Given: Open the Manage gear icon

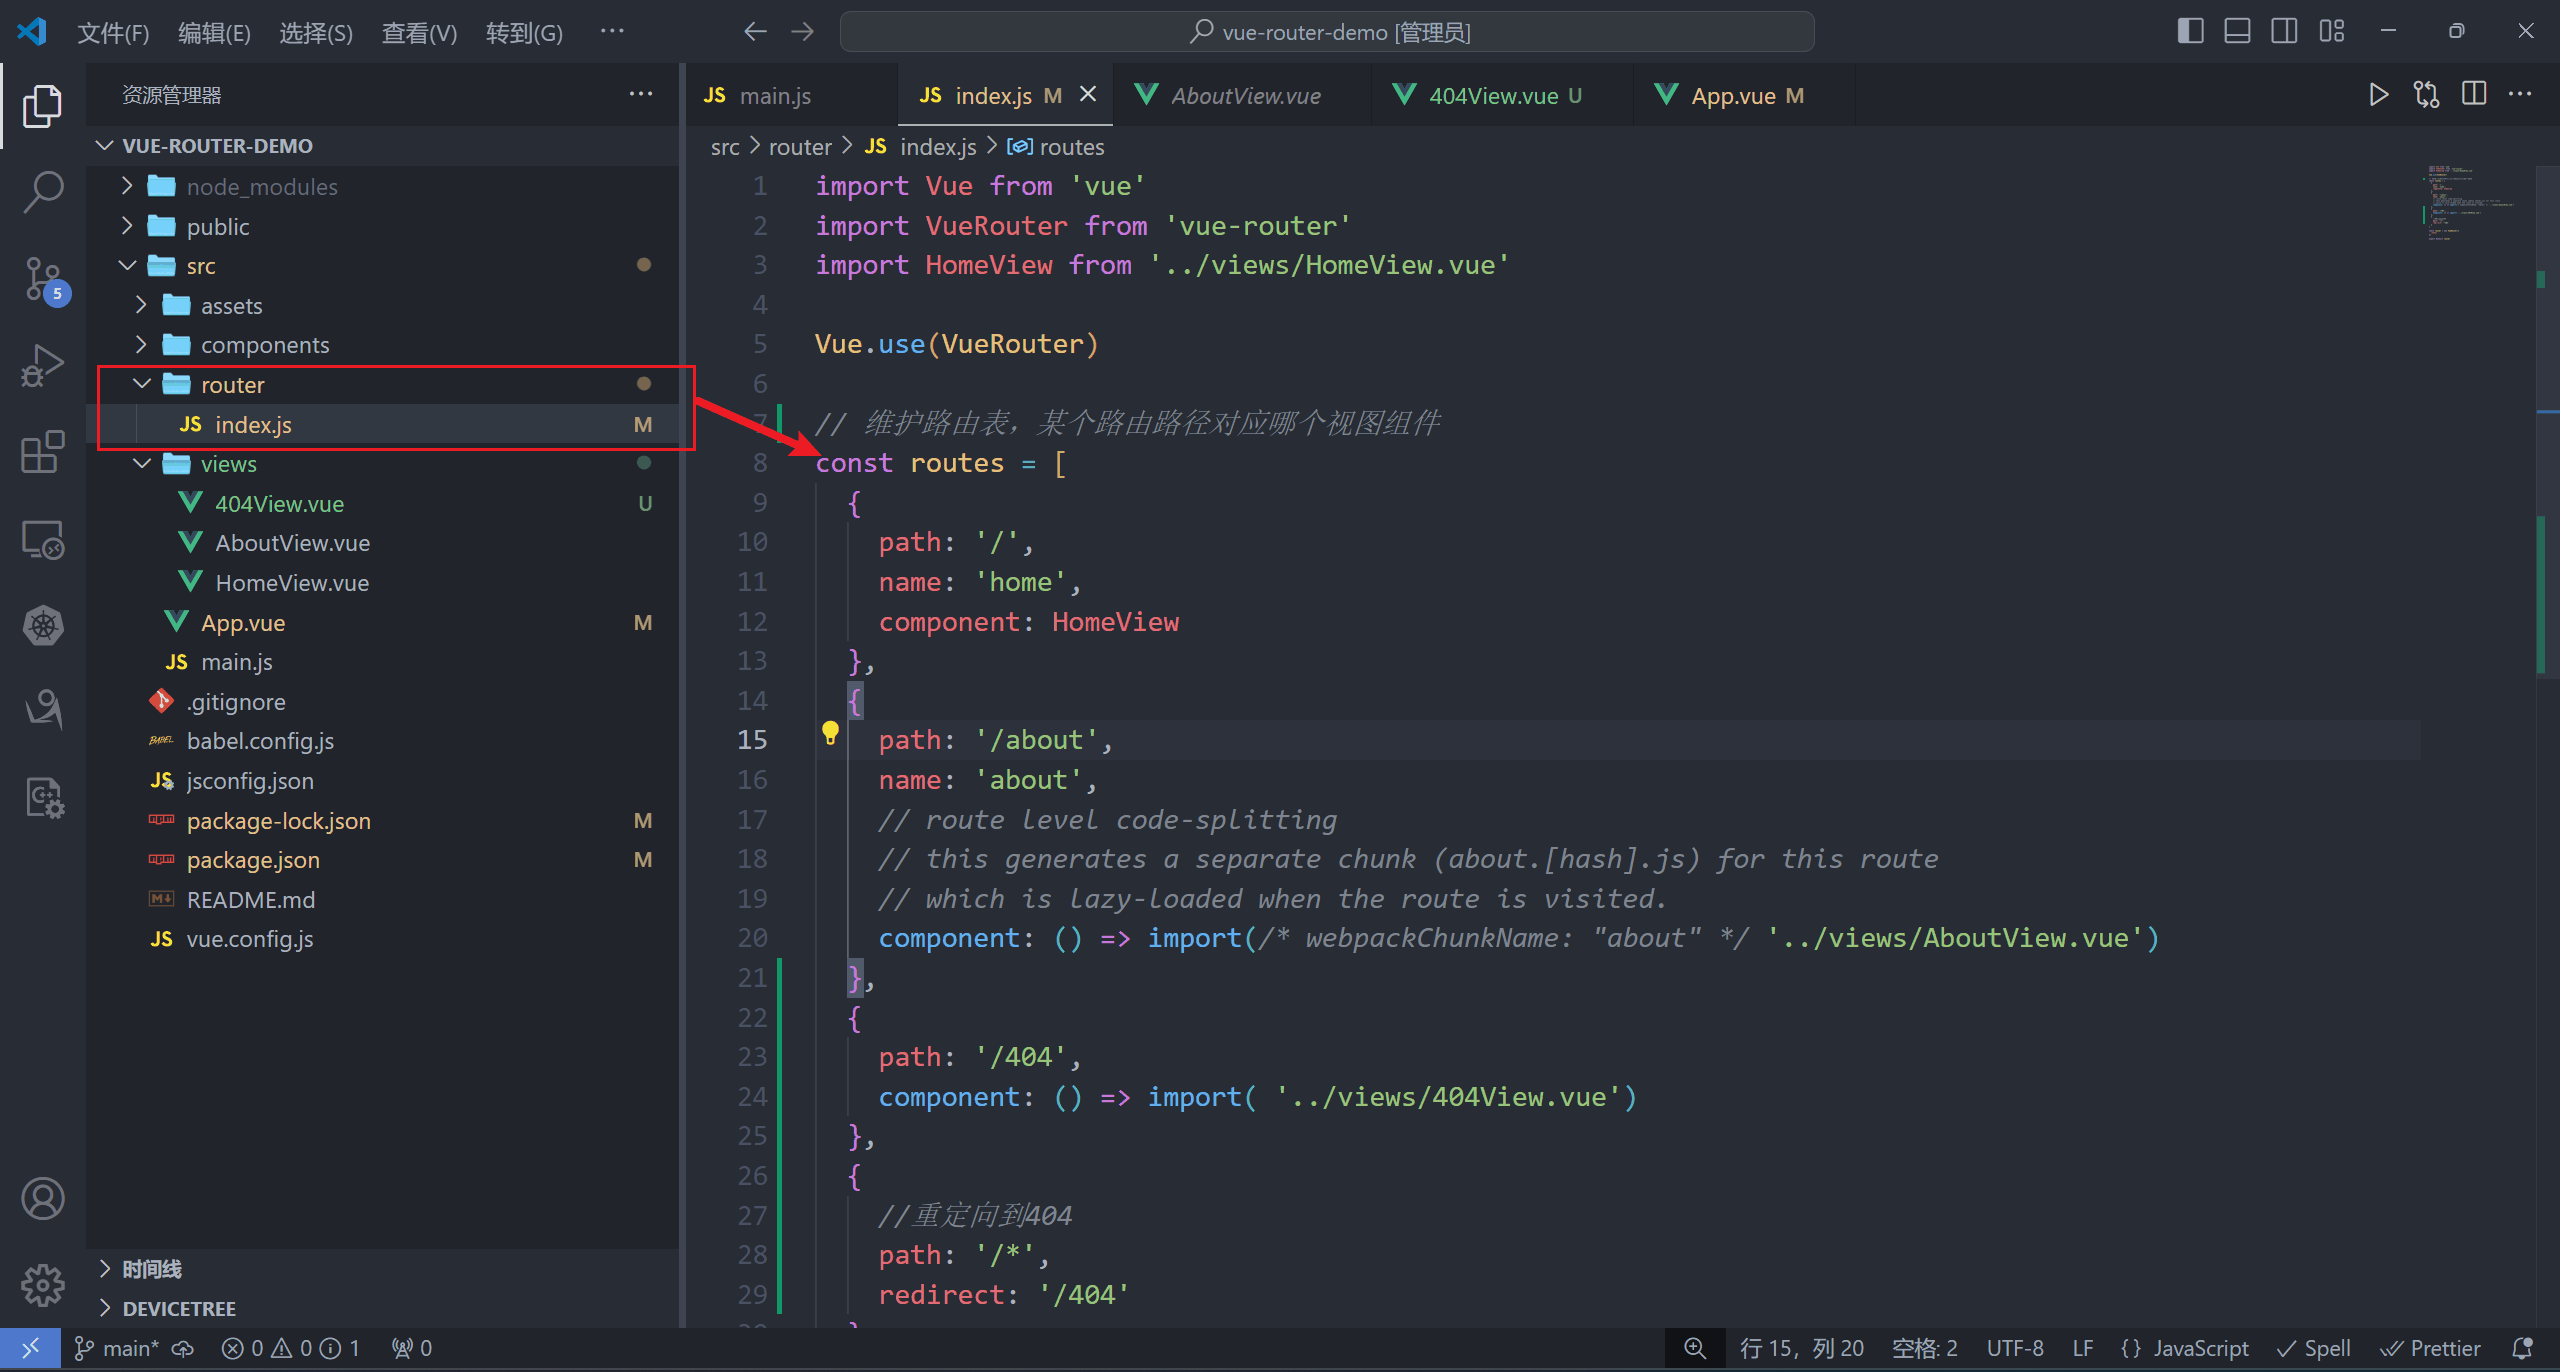Looking at the screenshot, I should tap(42, 1285).
